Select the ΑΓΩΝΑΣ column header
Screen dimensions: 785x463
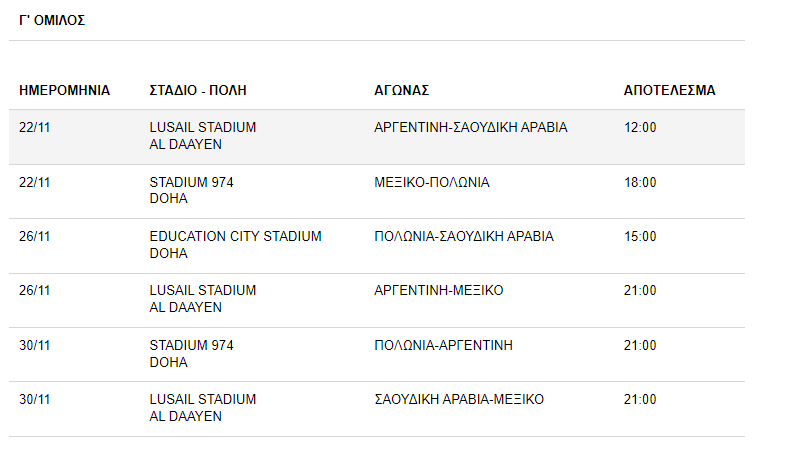402,91
